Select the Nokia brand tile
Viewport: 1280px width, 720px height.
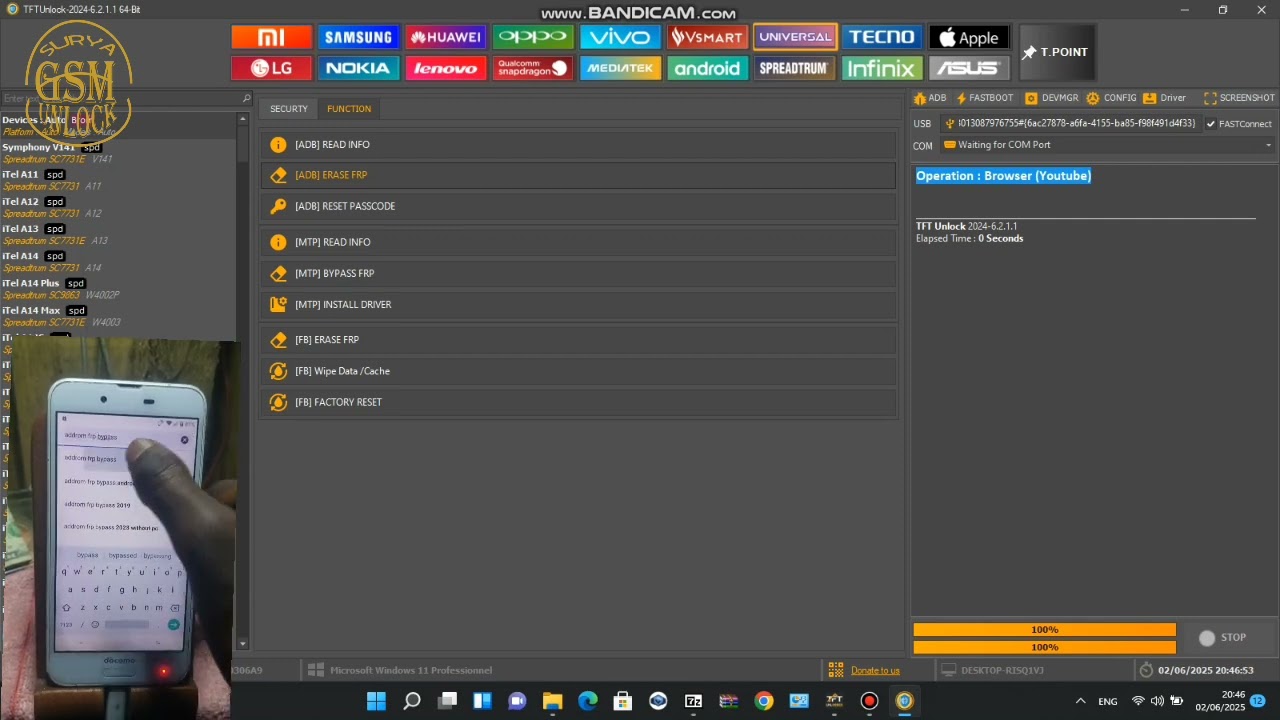point(358,68)
